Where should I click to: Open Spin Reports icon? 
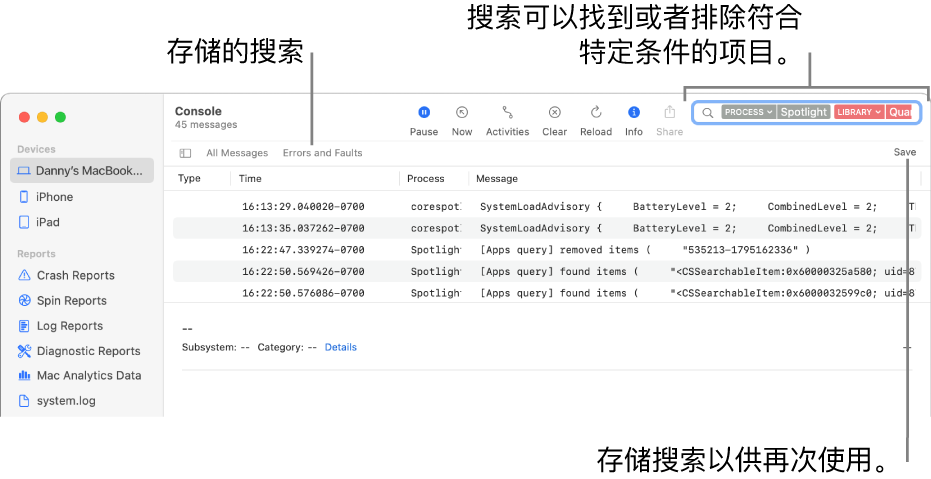click(x=24, y=300)
